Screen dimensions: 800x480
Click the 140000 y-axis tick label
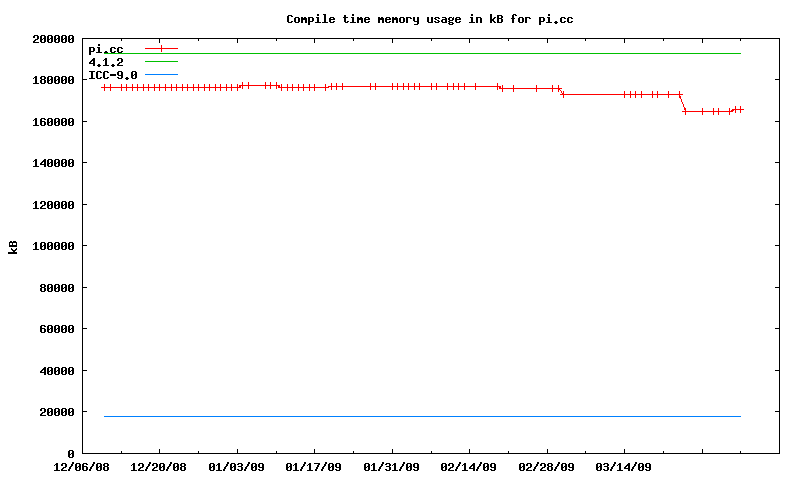pyautogui.click(x=54, y=163)
